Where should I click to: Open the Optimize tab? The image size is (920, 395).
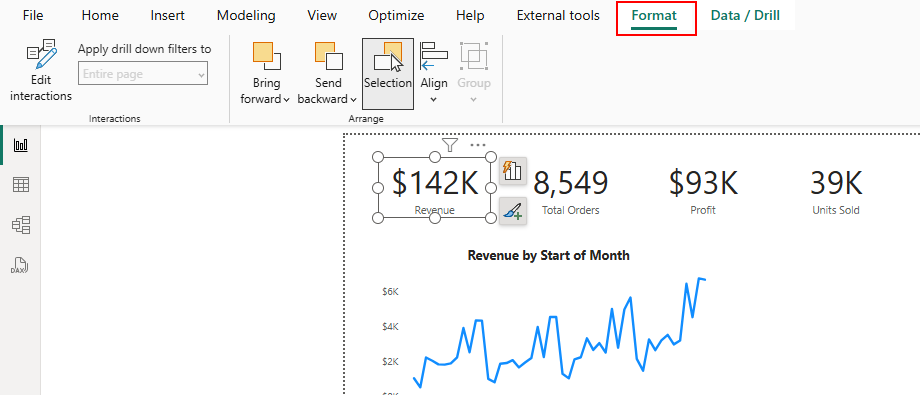pos(396,16)
